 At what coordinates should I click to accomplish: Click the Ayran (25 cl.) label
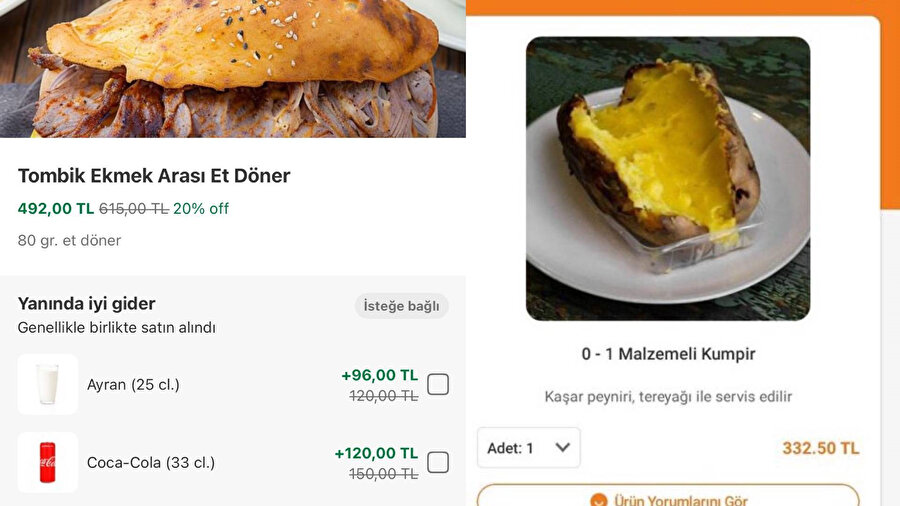(133, 385)
